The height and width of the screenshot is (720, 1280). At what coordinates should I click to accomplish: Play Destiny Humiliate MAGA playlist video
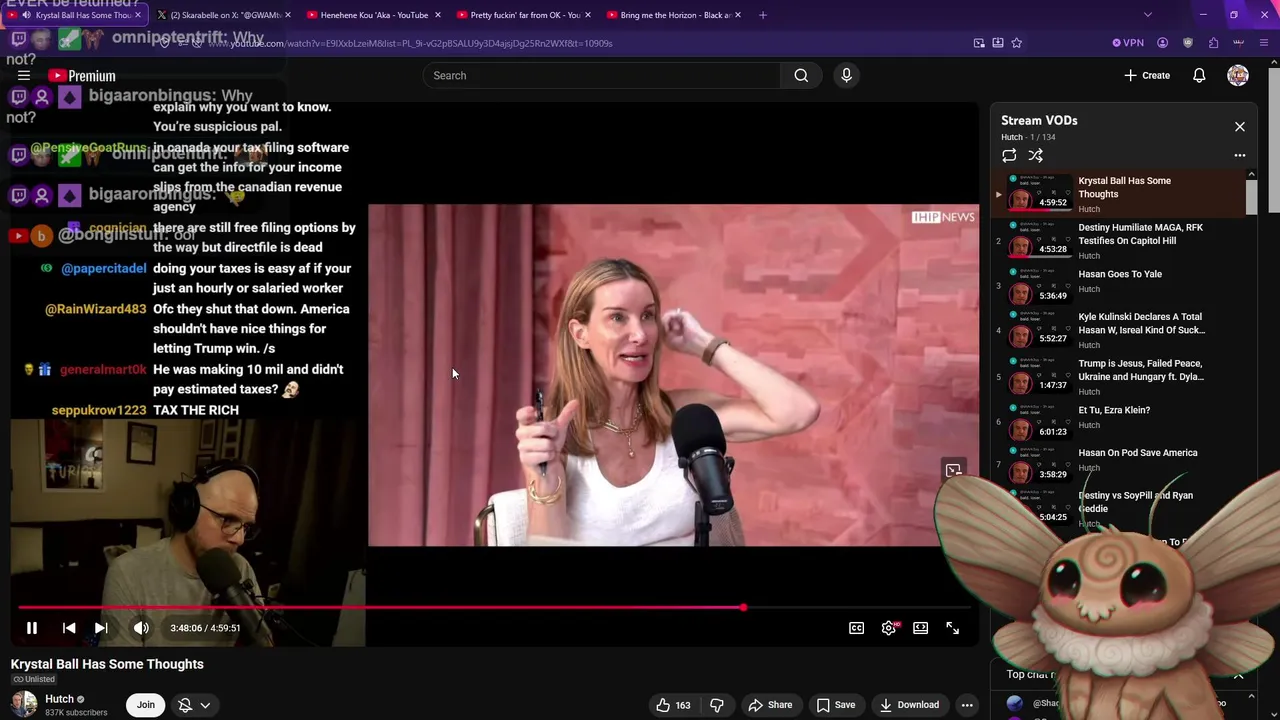(x=1120, y=241)
